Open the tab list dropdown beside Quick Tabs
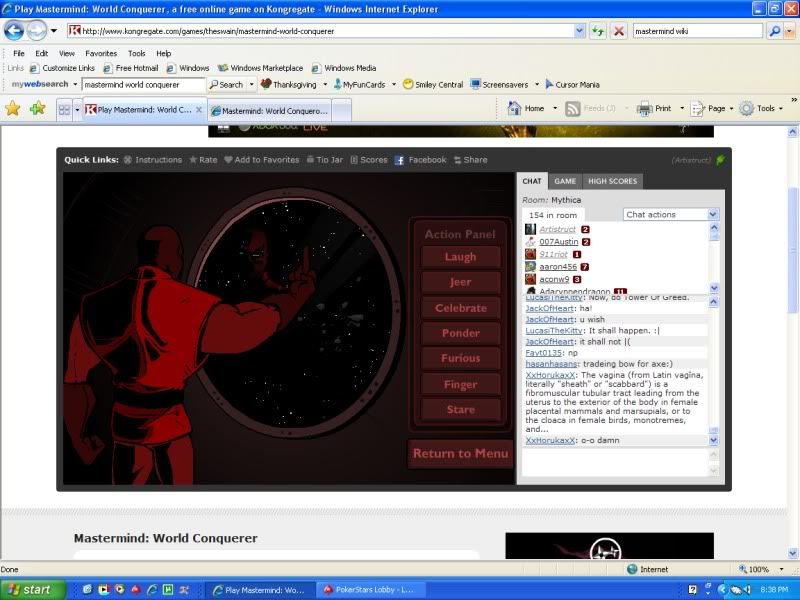The image size is (800, 600). click(x=77, y=110)
